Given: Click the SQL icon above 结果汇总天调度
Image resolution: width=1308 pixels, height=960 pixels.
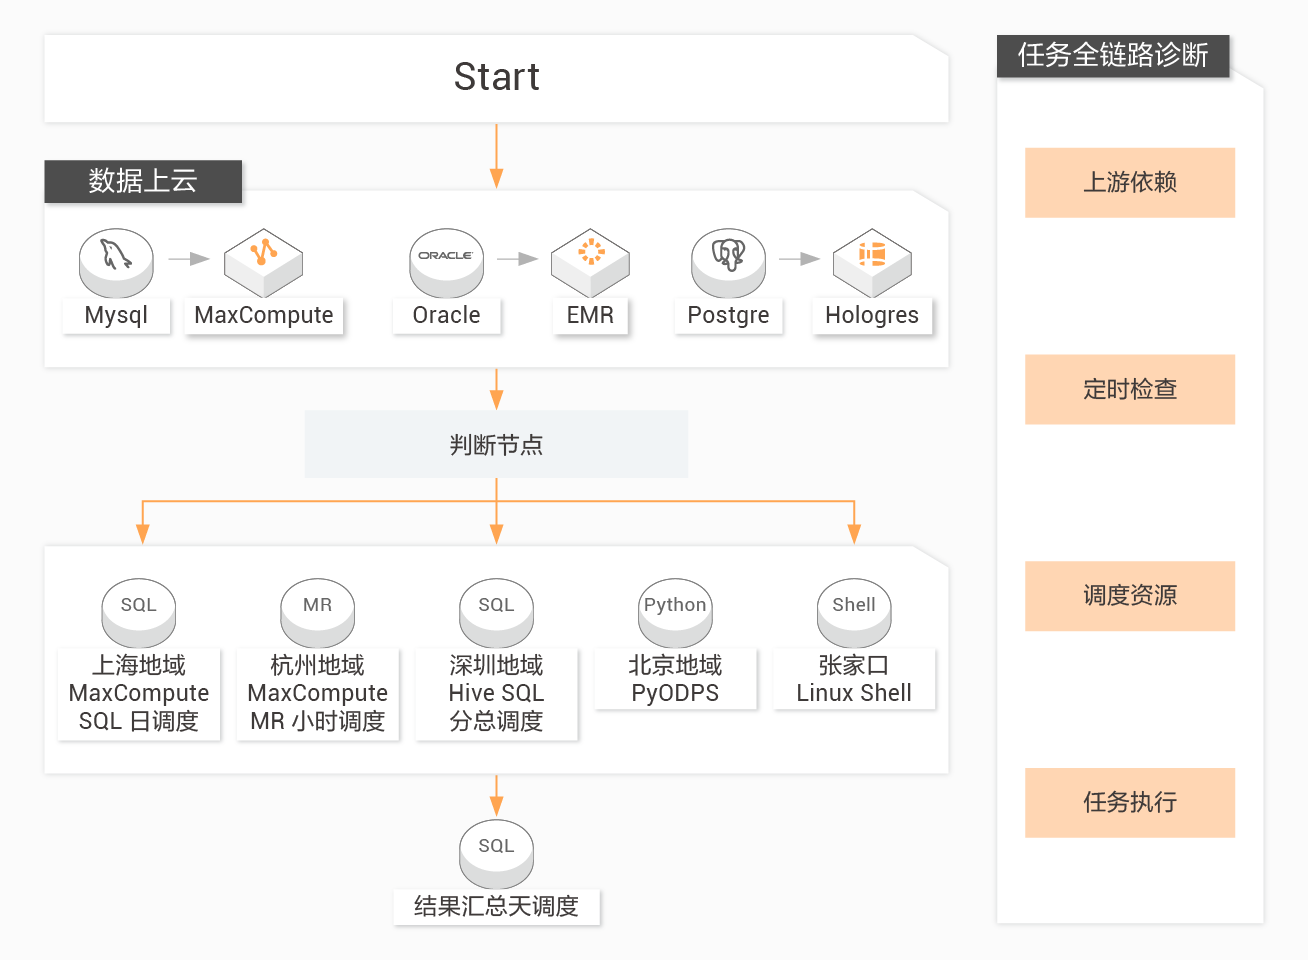Looking at the screenshot, I should coord(496,852).
